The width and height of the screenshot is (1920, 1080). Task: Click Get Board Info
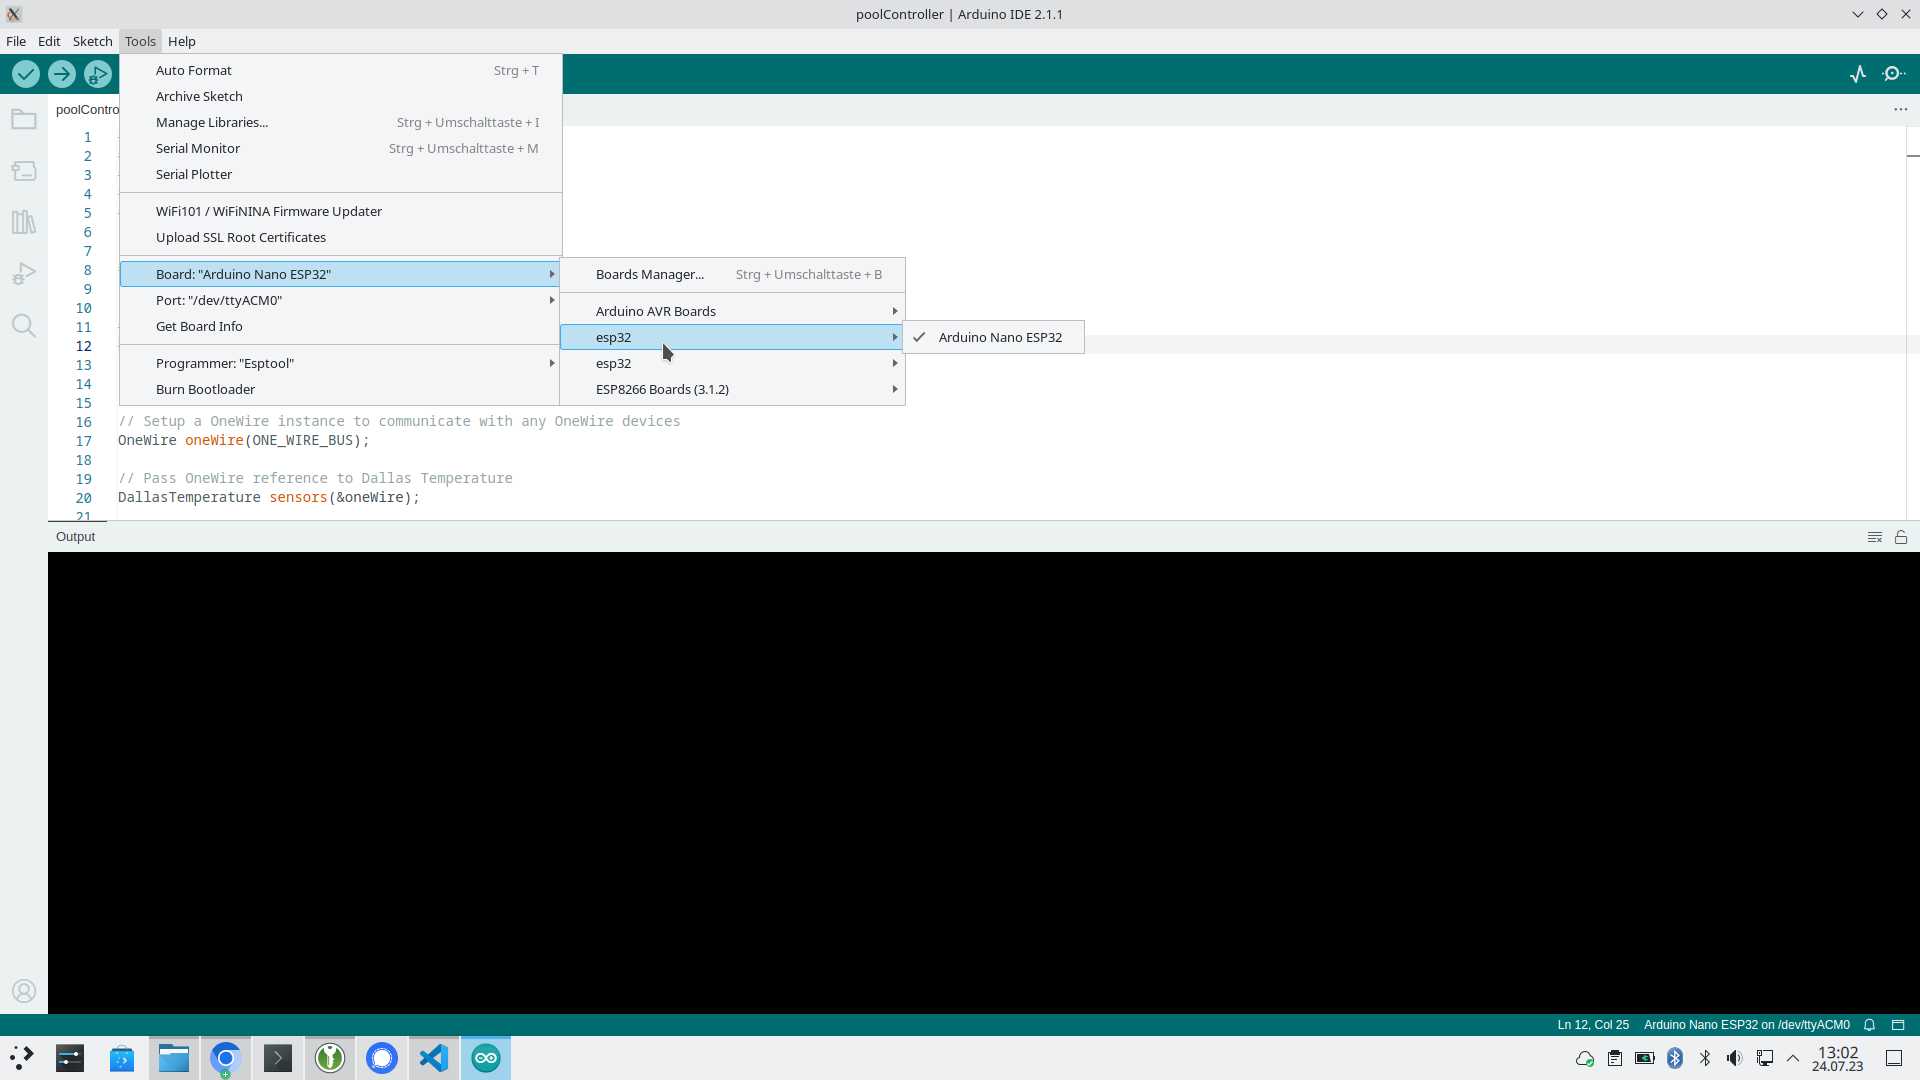pos(199,326)
